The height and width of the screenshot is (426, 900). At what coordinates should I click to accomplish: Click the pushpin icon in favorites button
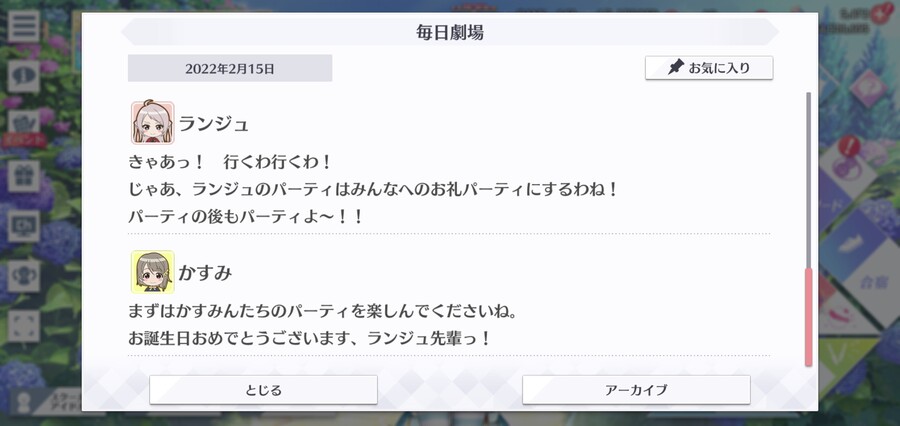pos(676,68)
